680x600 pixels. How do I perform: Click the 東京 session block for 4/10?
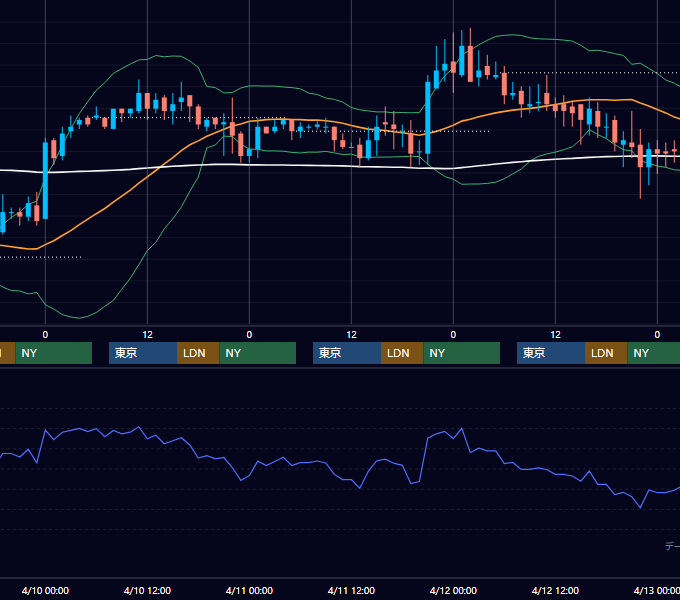(x=143, y=353)
